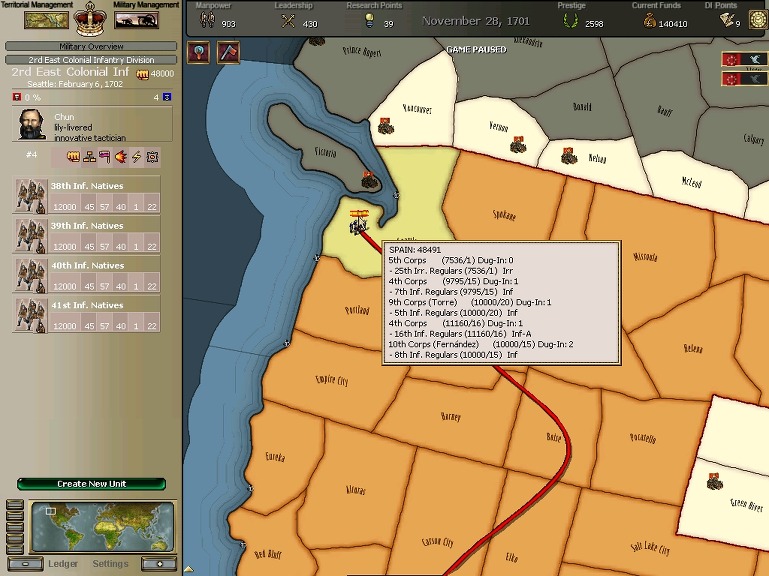Click 38th Inf. Natives soldier portrait
Viewport: 769px width, 576px height.
[30, 196]
